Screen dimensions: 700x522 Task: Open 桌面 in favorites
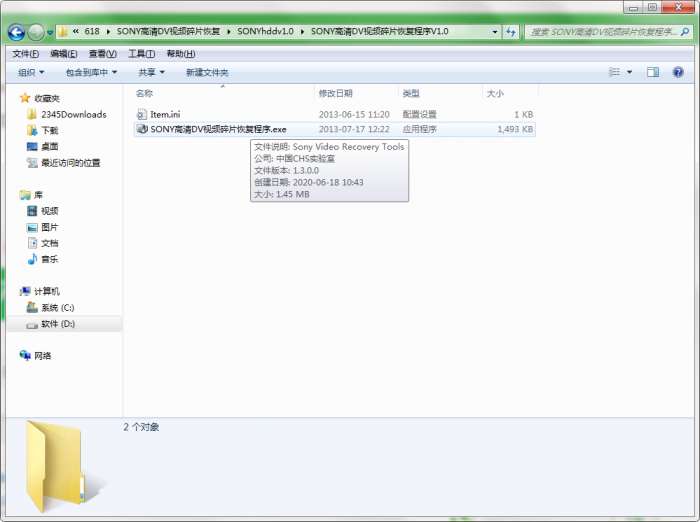(x=50, y=146)
